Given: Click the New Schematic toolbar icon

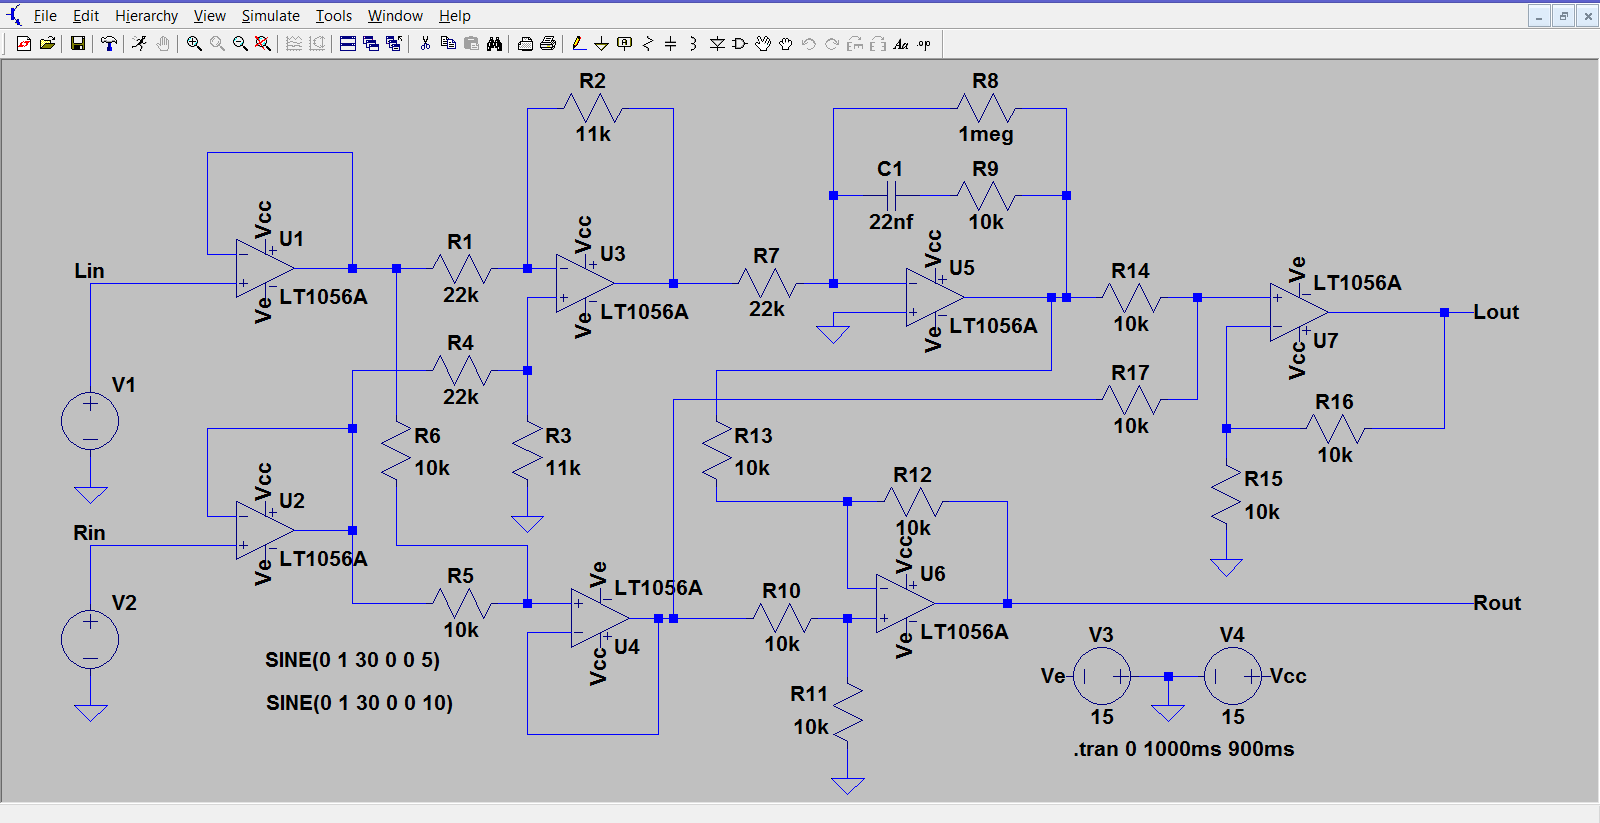Looking at the screenshot, I should 24,44.
